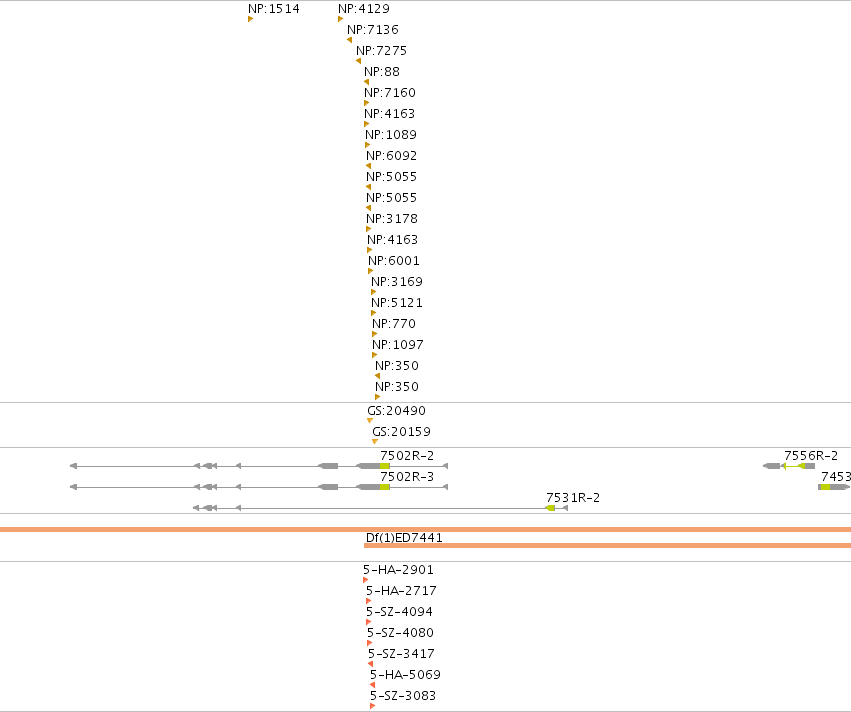Viewport: 851px width, 712px height.
Task: Open the NP:7275 insertion feature
Action: click(x=358, y=61)
